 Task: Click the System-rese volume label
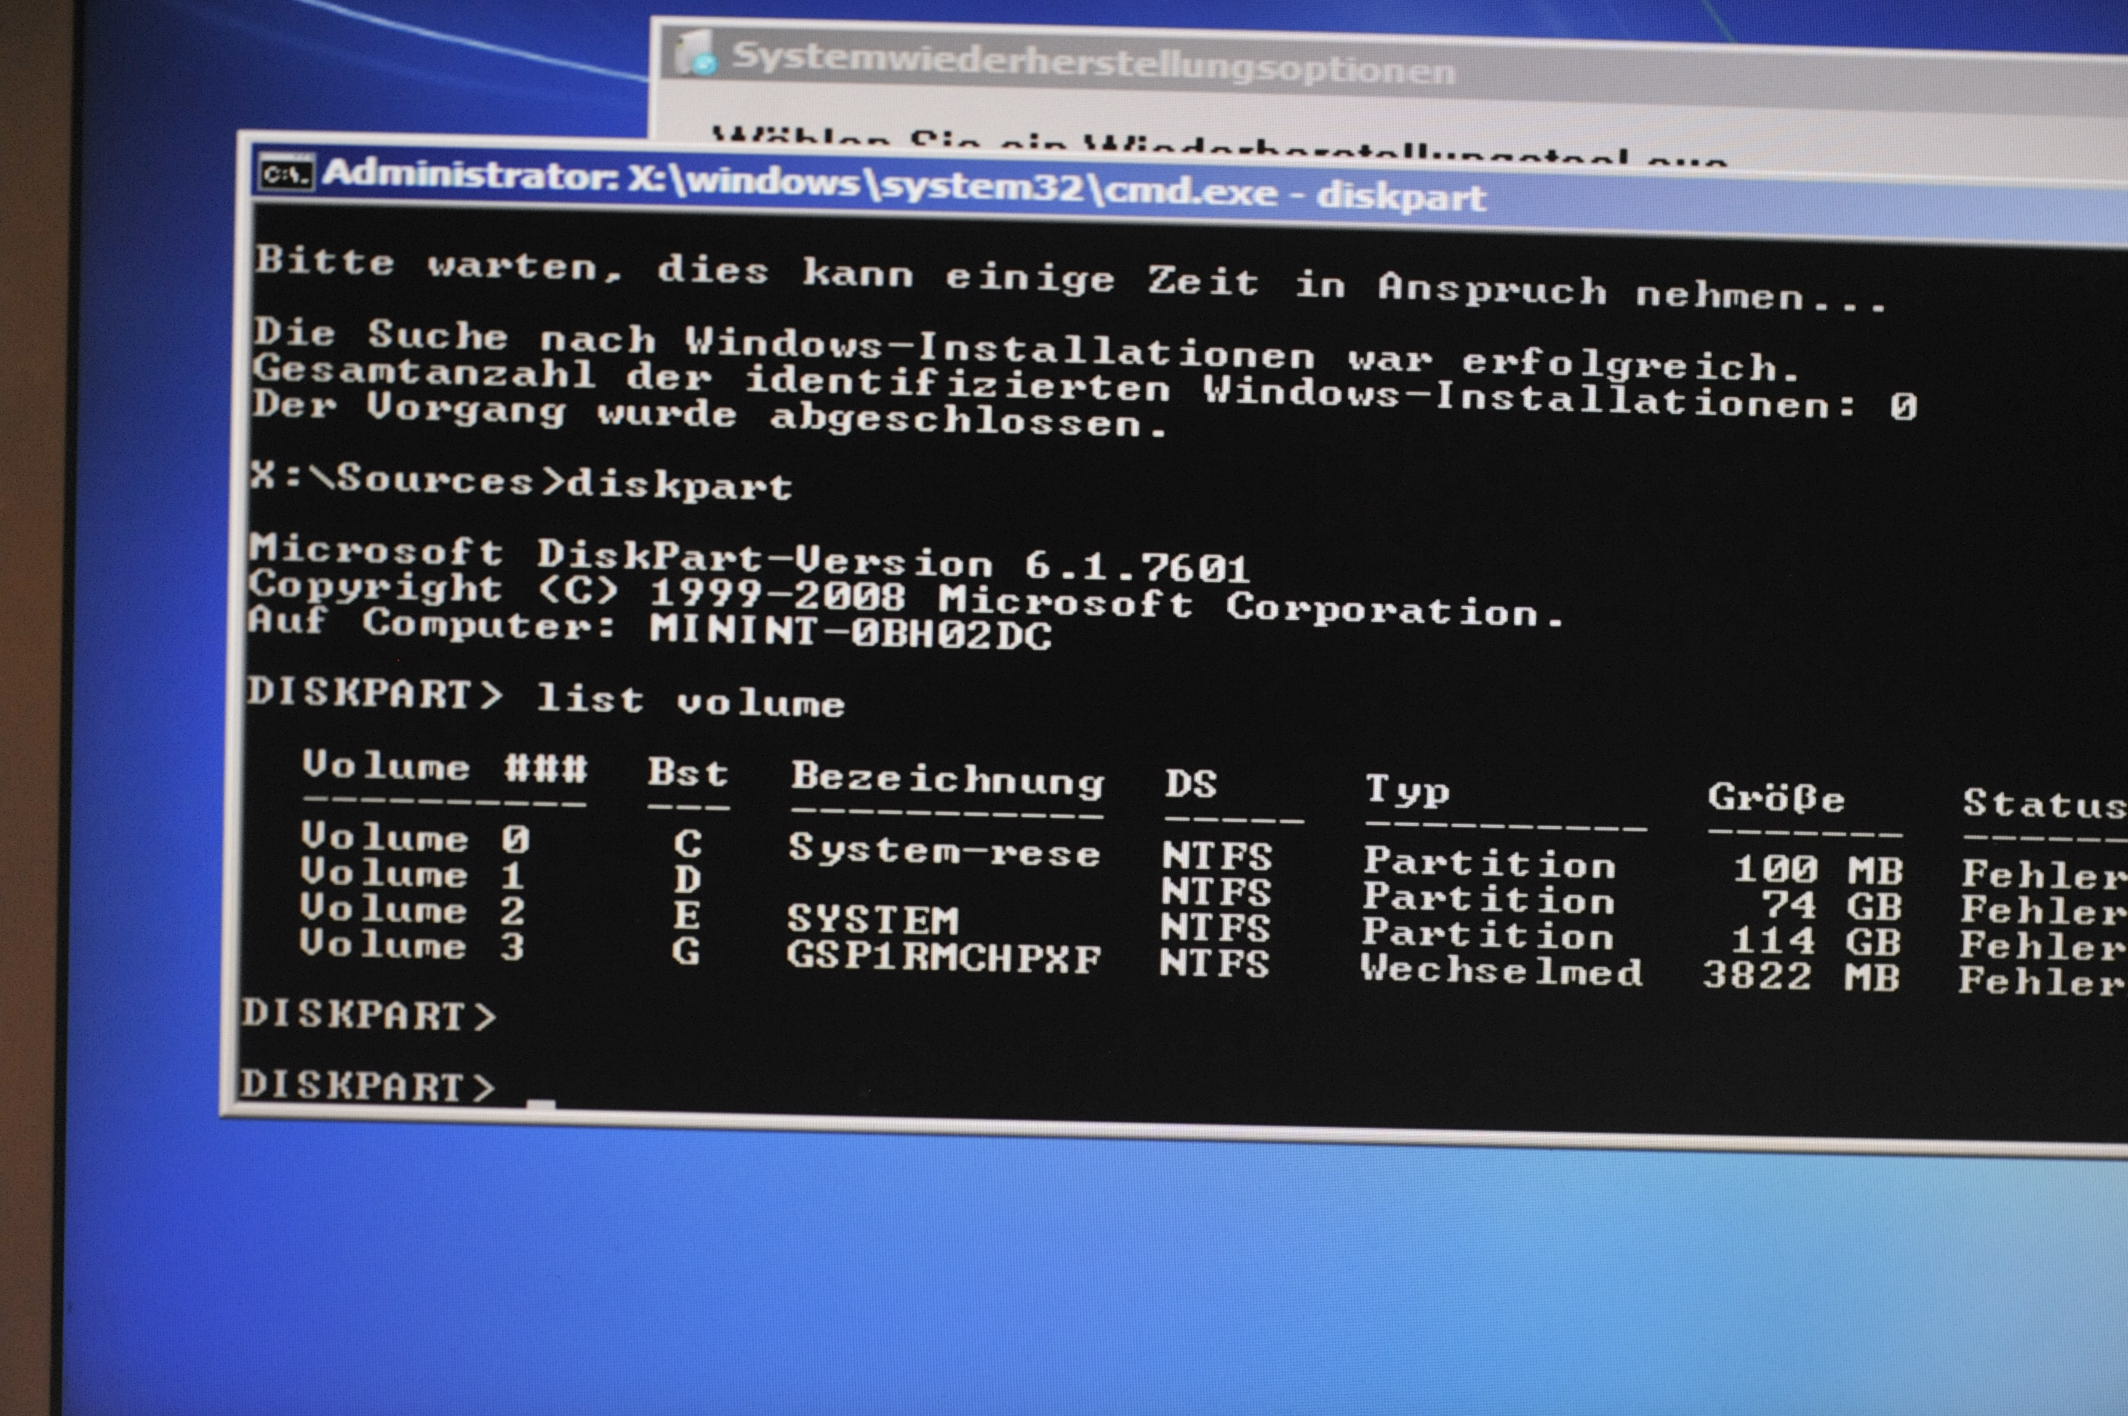[x=943, y=850]
